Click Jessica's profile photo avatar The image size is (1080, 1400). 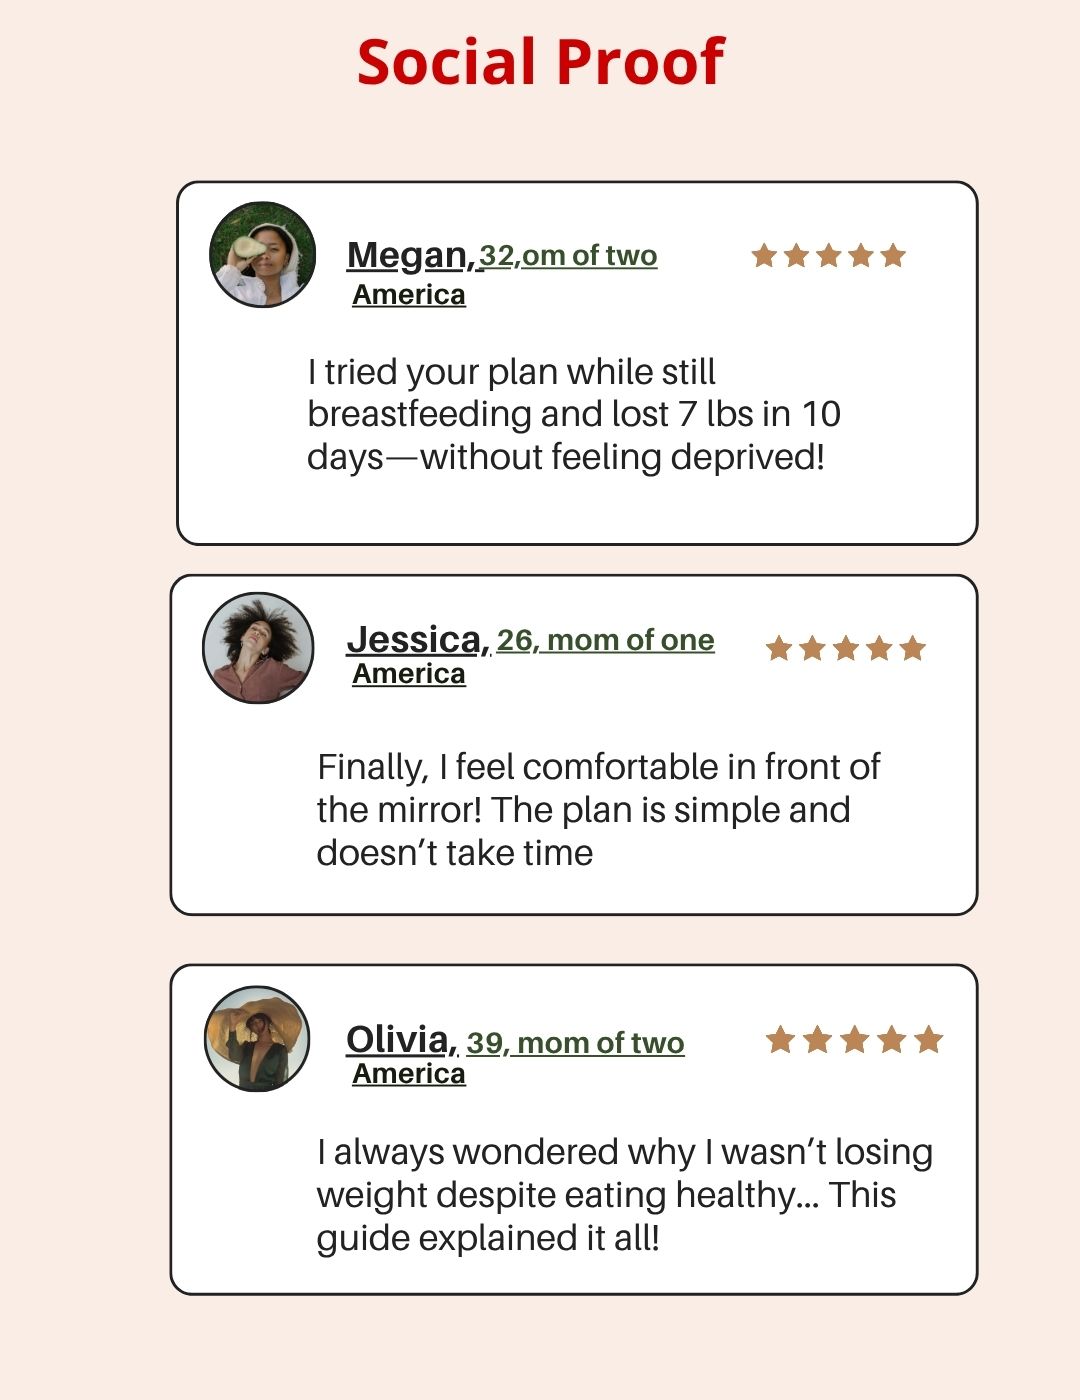point(258,648)
